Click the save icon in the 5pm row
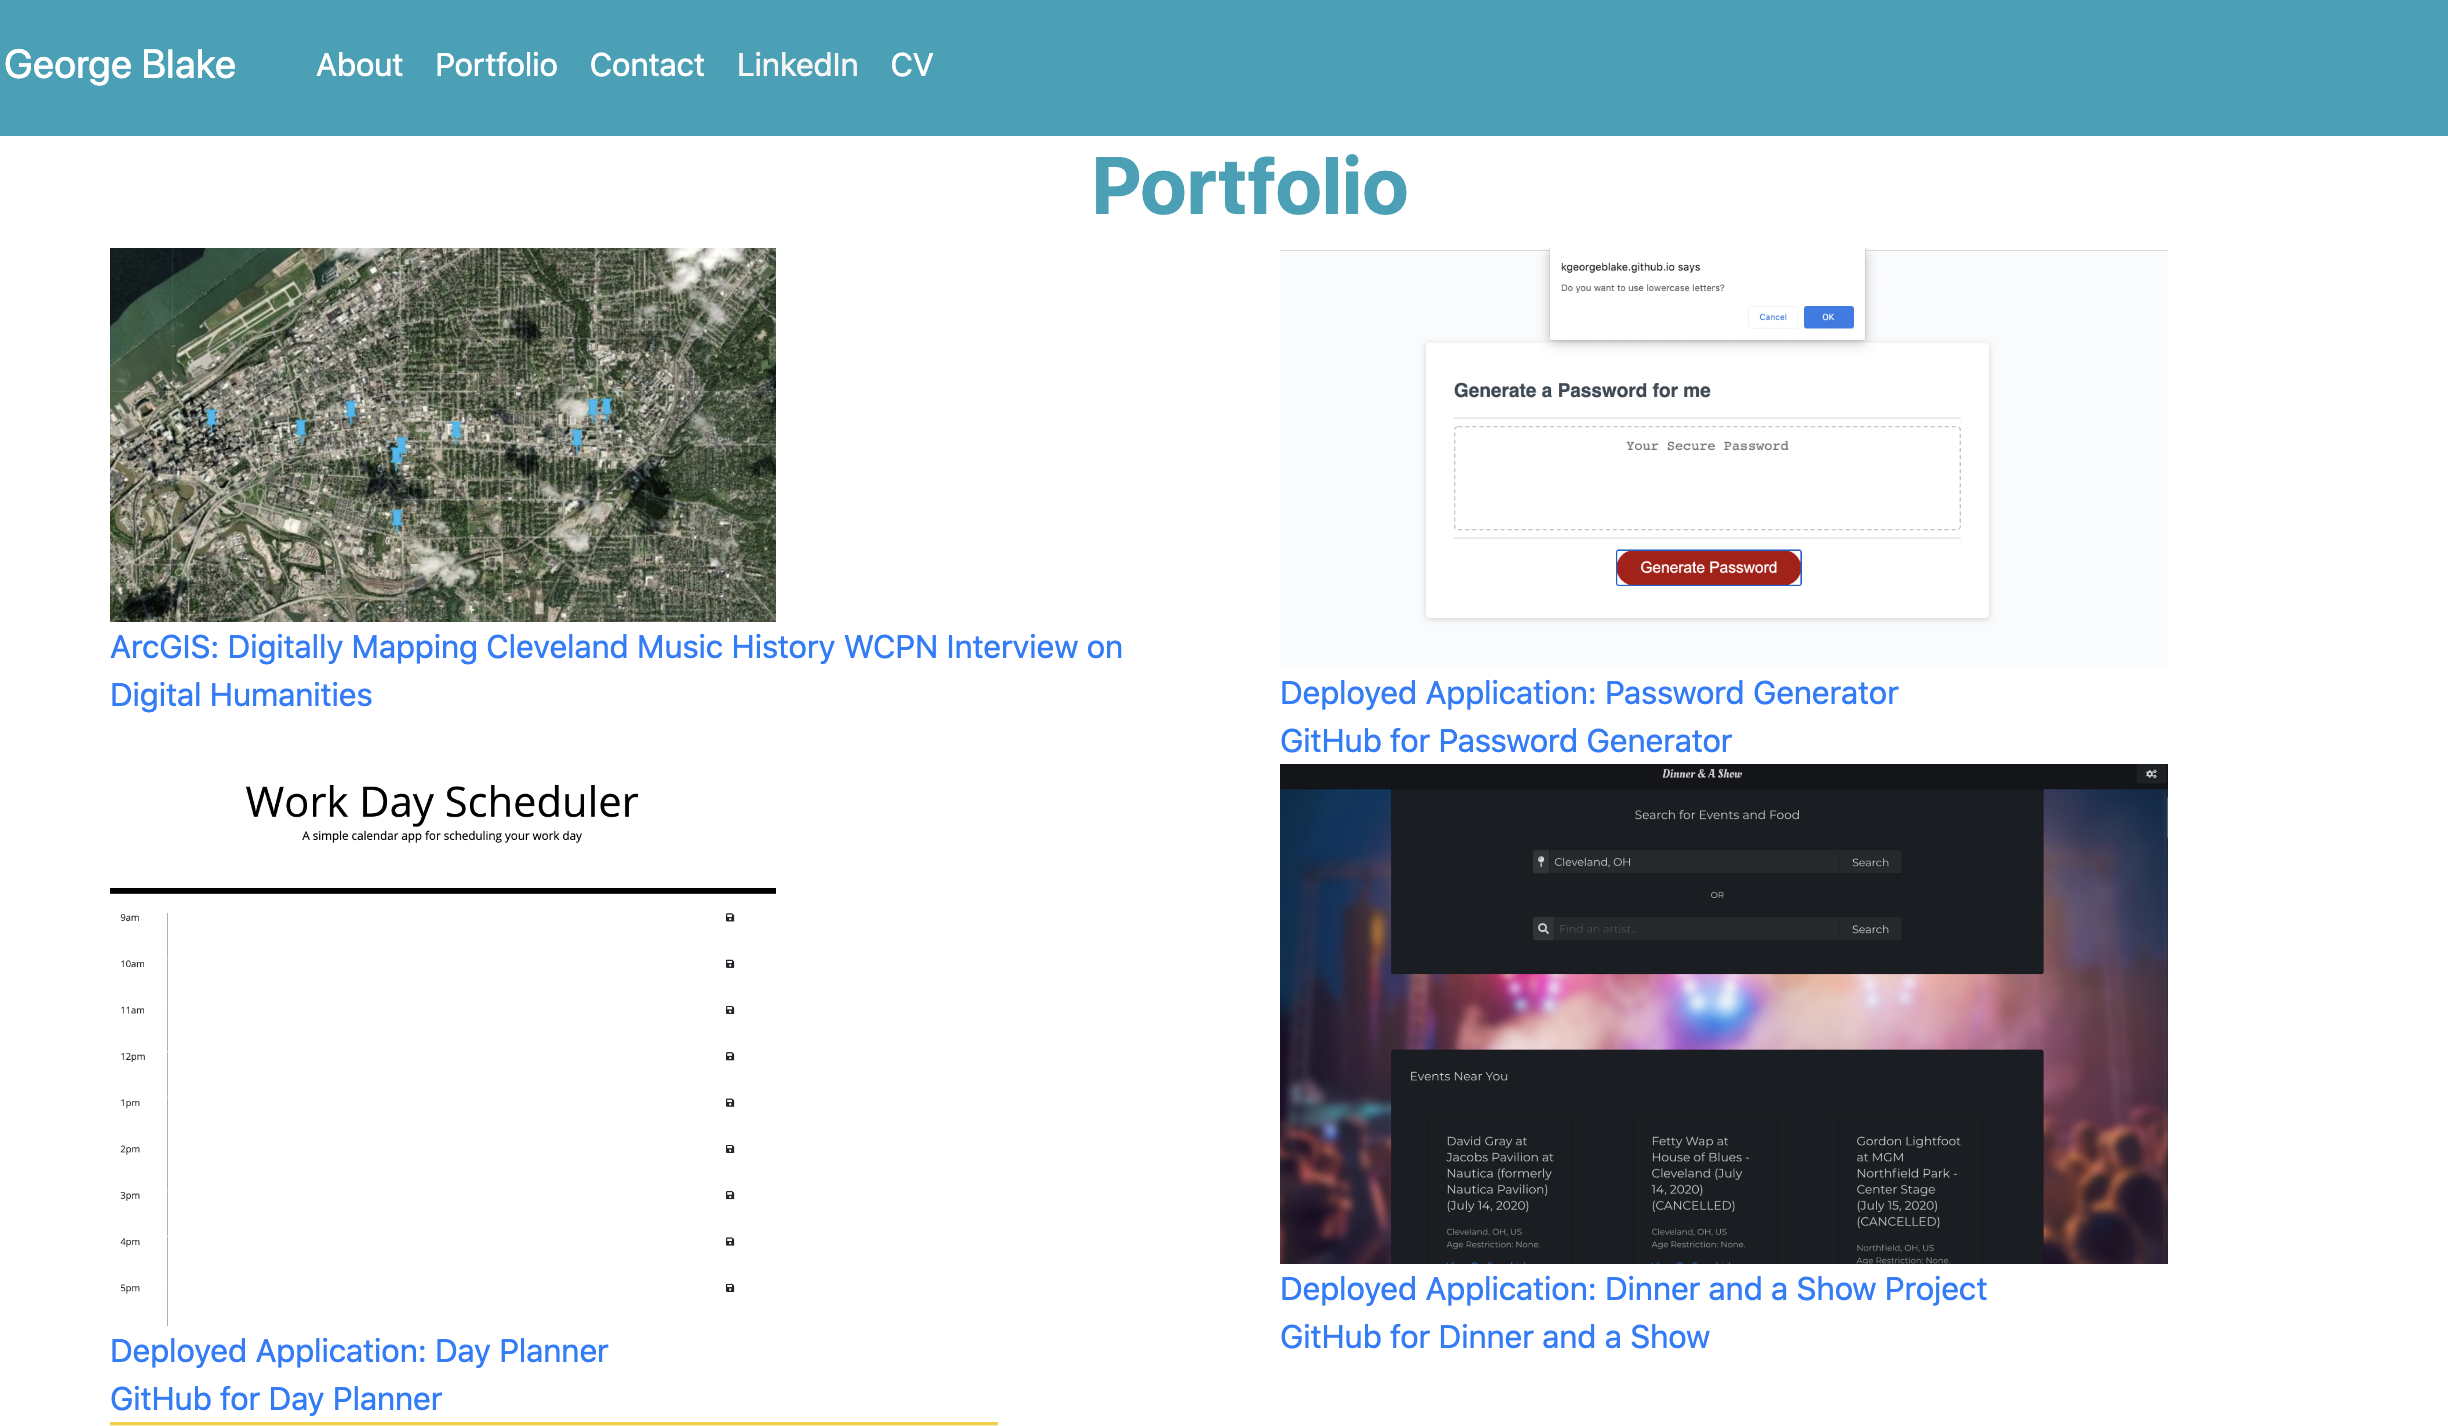The image size is (2448, 1426). pos(730,1288)
